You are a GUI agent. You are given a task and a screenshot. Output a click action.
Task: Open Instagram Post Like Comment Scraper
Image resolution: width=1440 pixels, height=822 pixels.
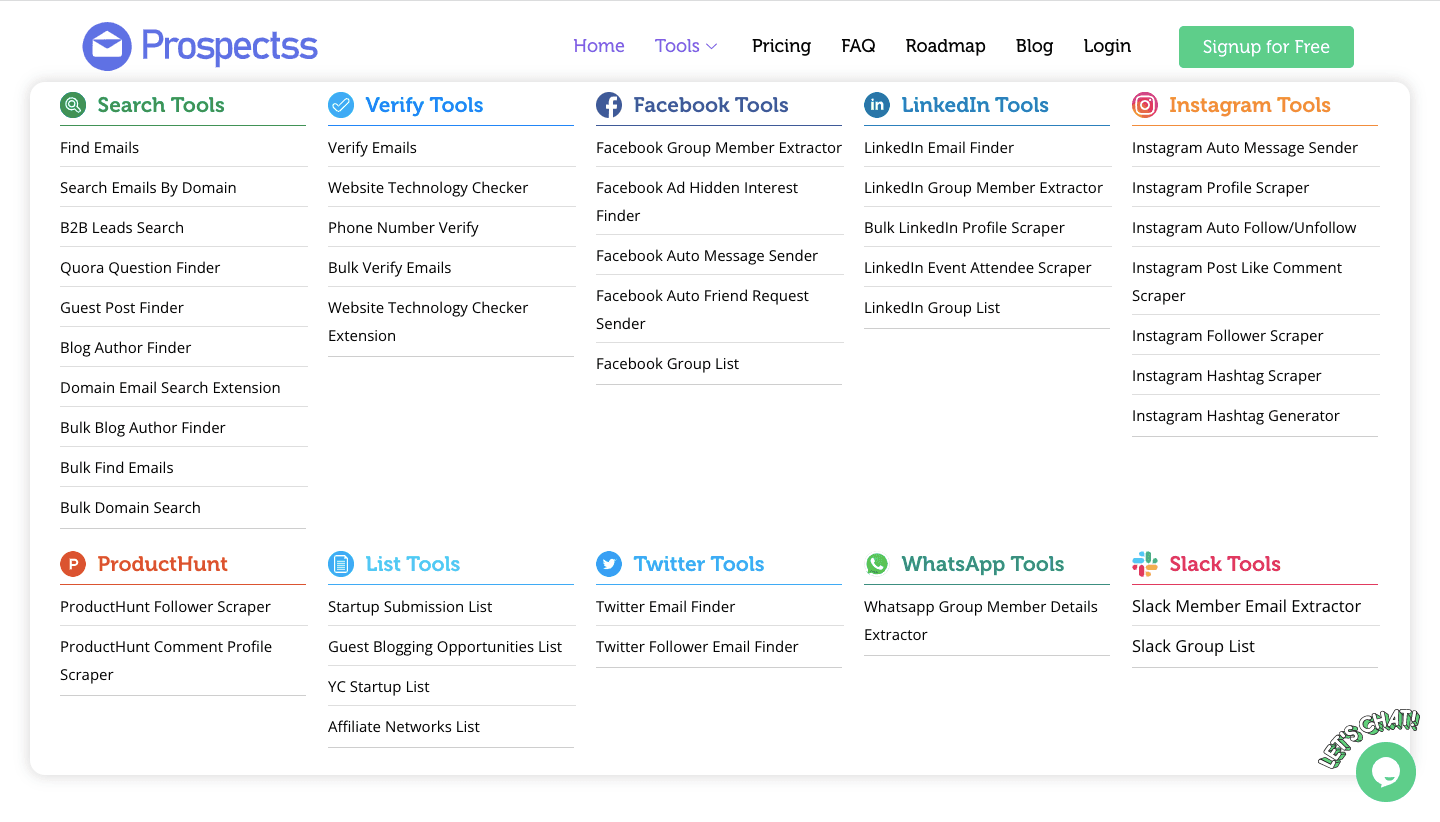click(1237, 282)
